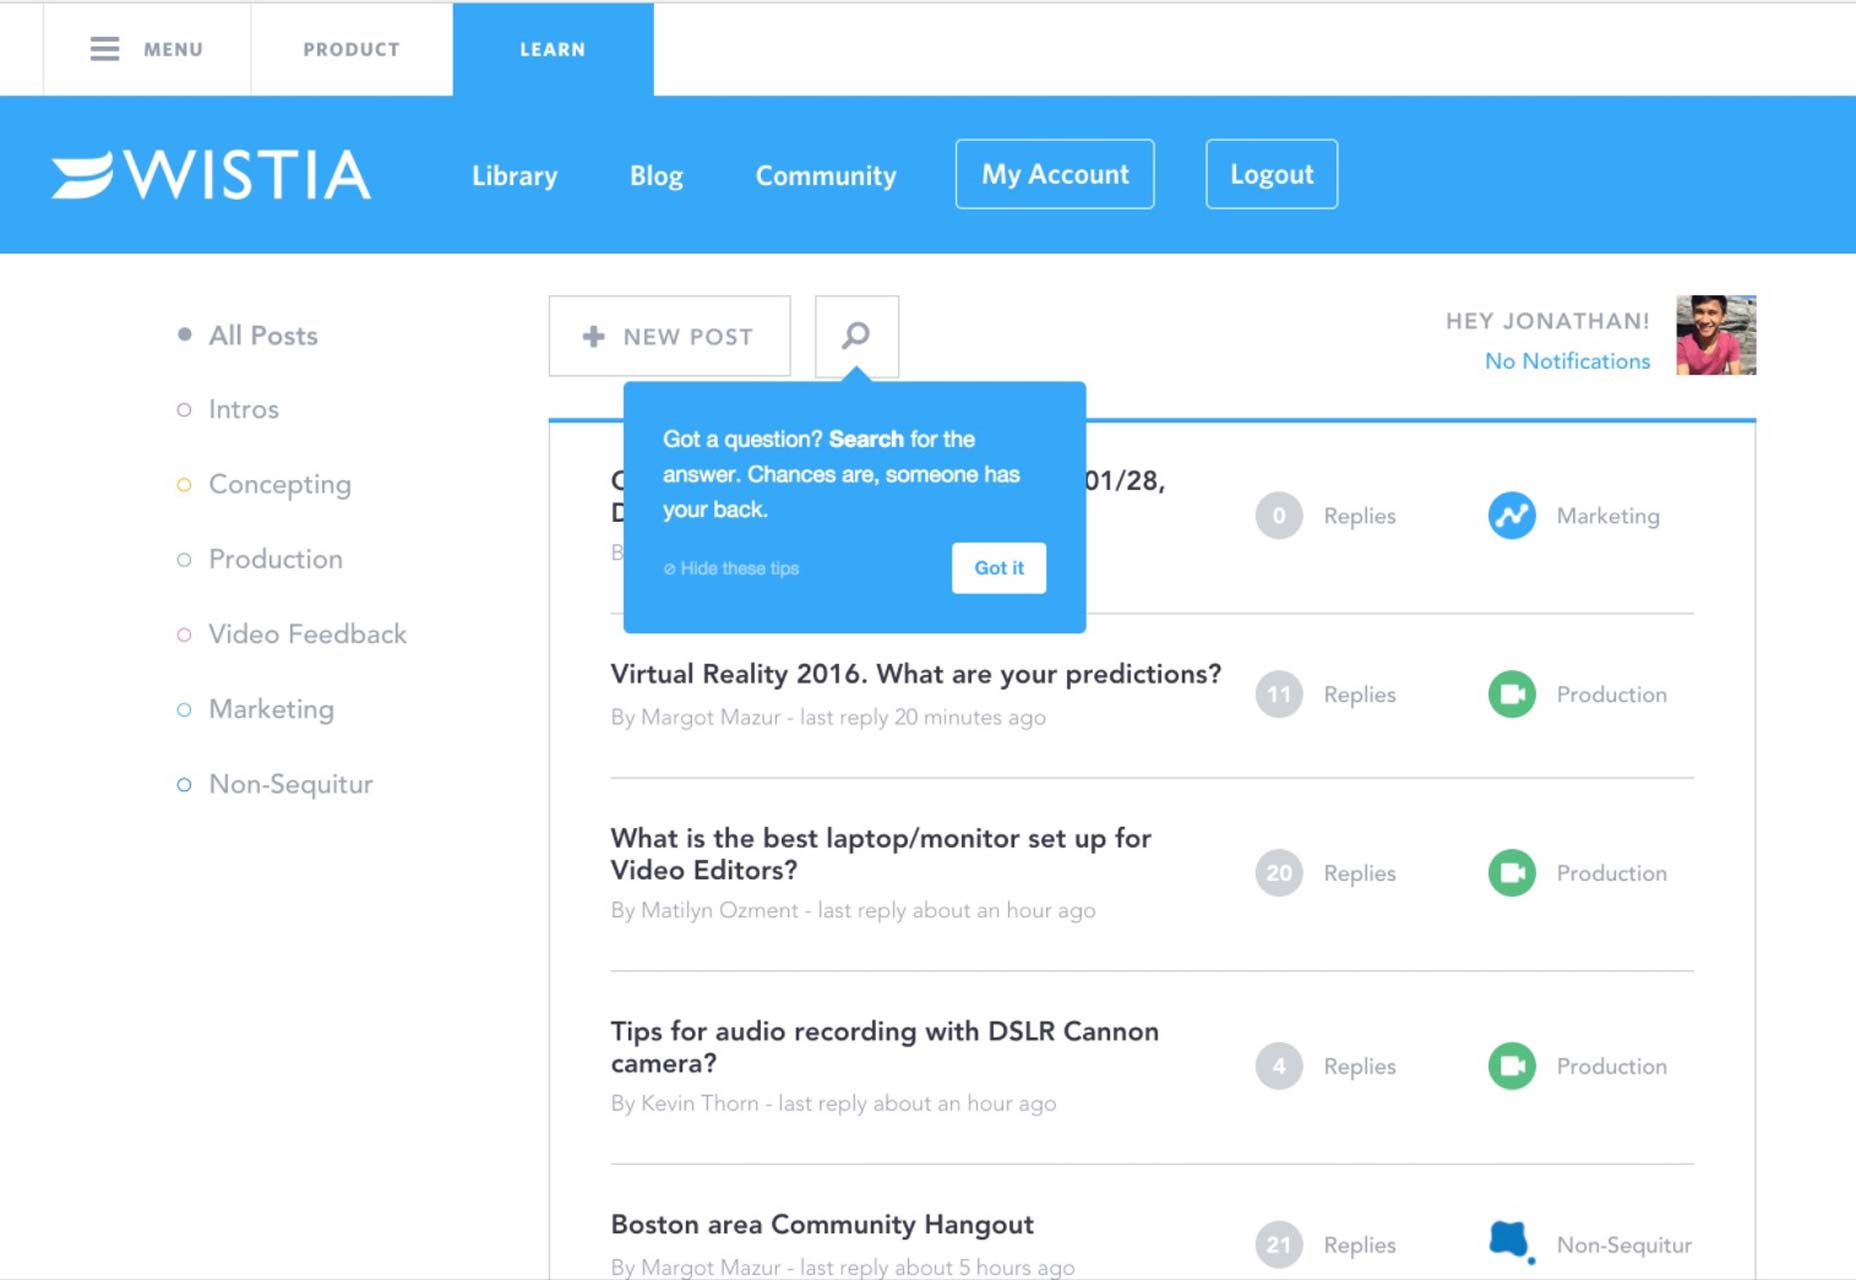This screenshot has width=1856, height=1280.
Task: Select the Production category in sidebar
Action: pyautogui.click(x=260, y=560)
